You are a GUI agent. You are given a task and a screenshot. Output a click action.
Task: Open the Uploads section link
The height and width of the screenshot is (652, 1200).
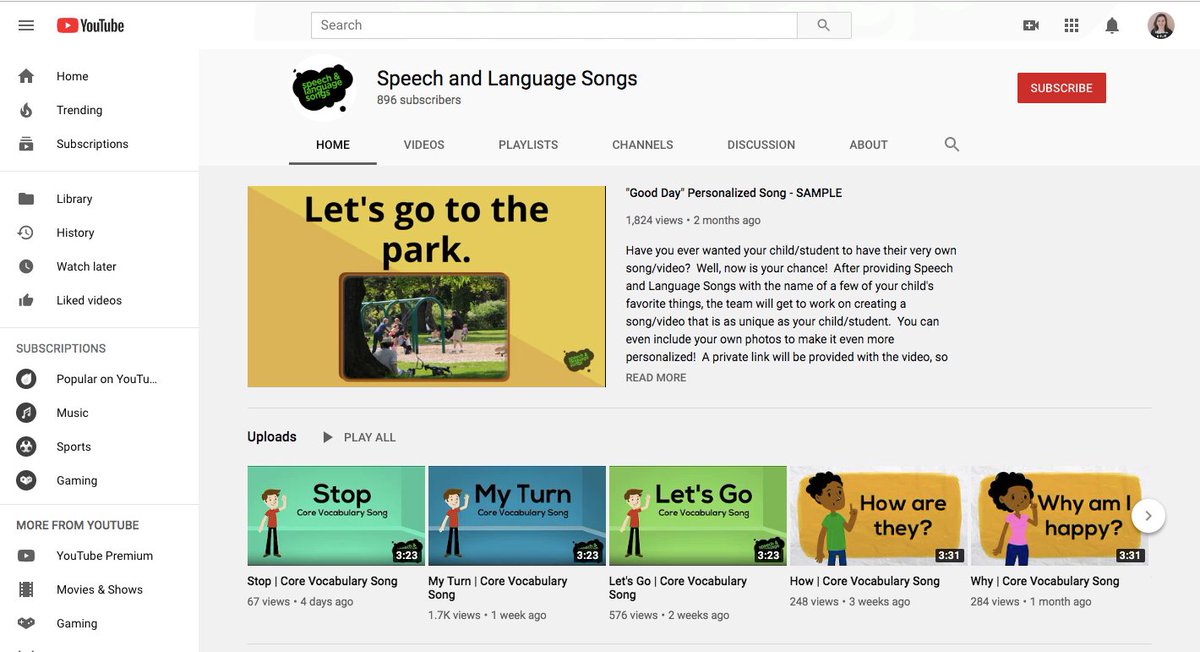(272, 437)
